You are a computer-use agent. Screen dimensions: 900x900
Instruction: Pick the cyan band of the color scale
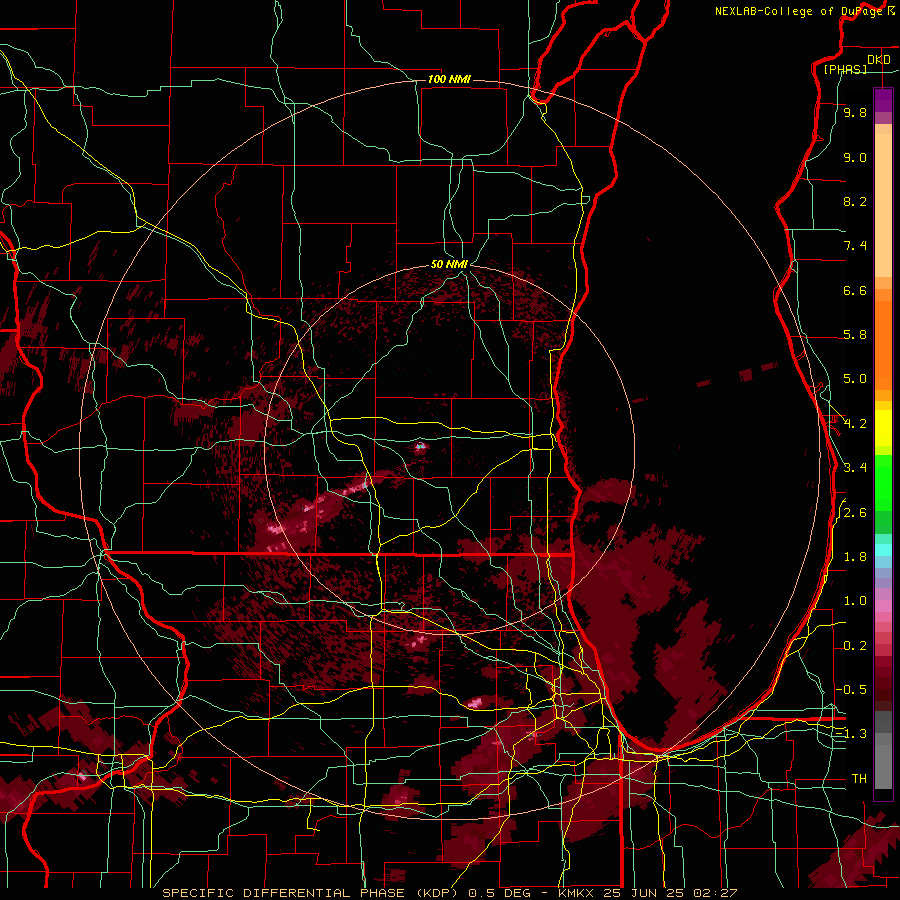883,550
